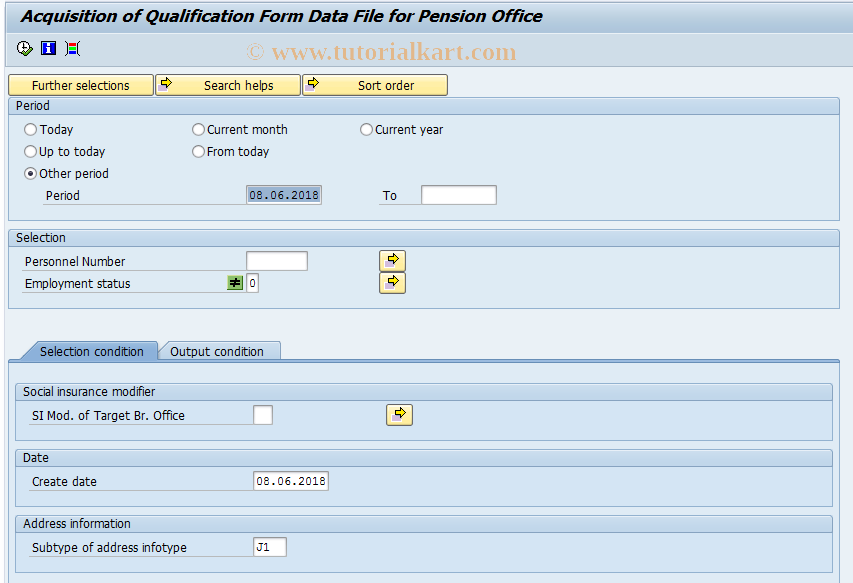The image size is (853, 583).
Task: Switch to the Output condition tab
Action: coord(219,351)
